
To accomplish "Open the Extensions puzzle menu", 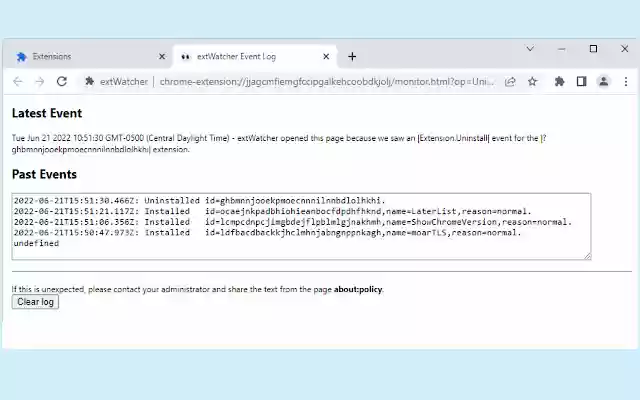I will pyautogui.click(x=559, y=82).
